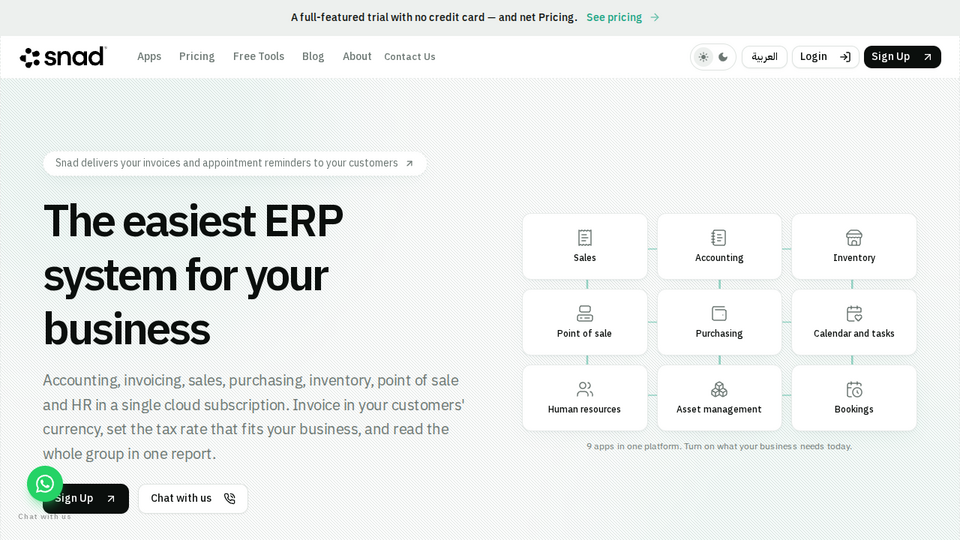The image size is (960, 540).
Task: Open the Blog page
Action: click(x=313, y=56)
